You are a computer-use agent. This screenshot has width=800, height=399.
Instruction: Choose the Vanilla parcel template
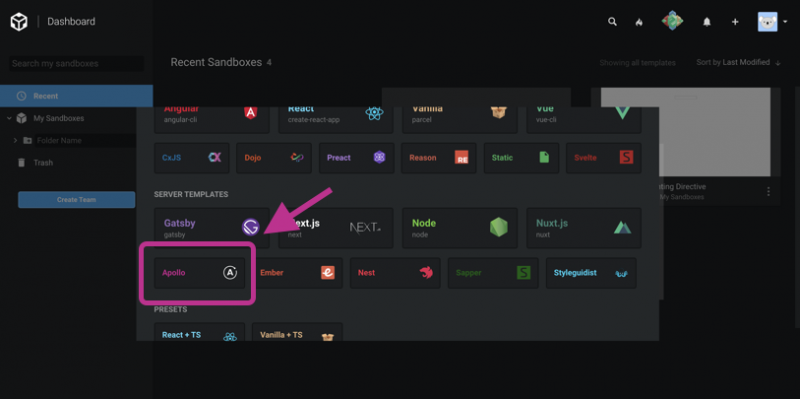(460, 120)
